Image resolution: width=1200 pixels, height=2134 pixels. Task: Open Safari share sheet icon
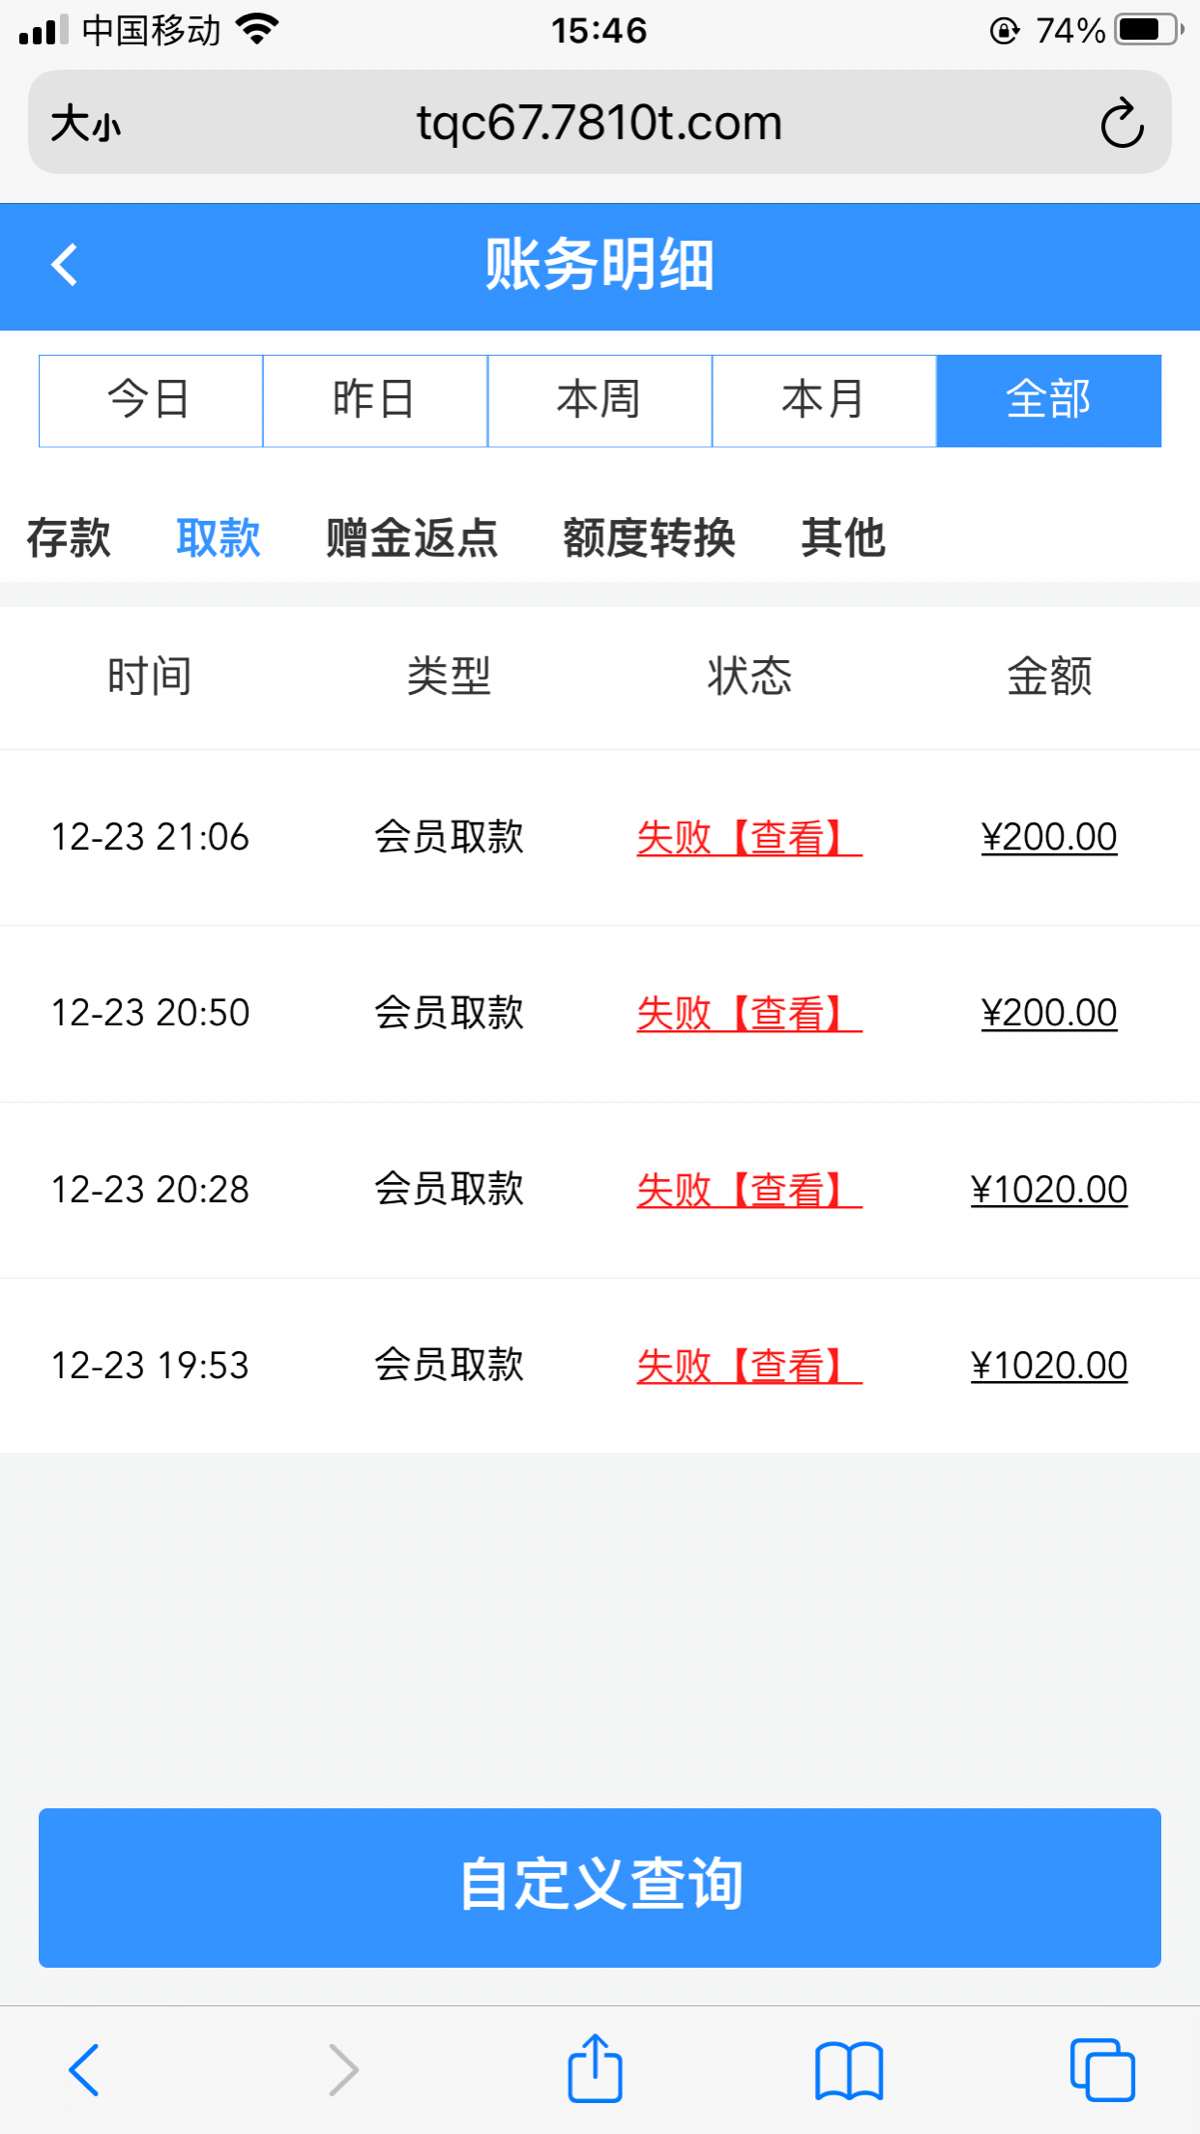pyautogui.click(x=595, y=2069)
